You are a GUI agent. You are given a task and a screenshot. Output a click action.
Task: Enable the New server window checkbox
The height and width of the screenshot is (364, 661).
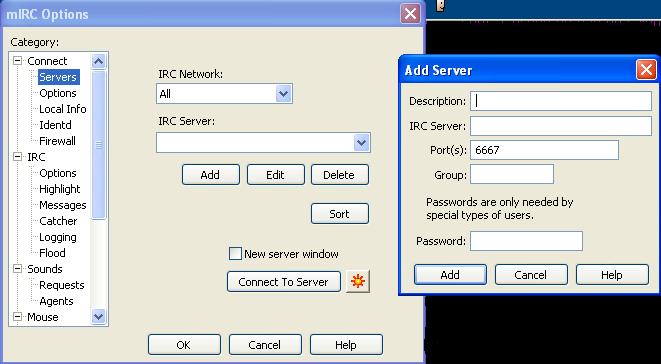(235, 254)
